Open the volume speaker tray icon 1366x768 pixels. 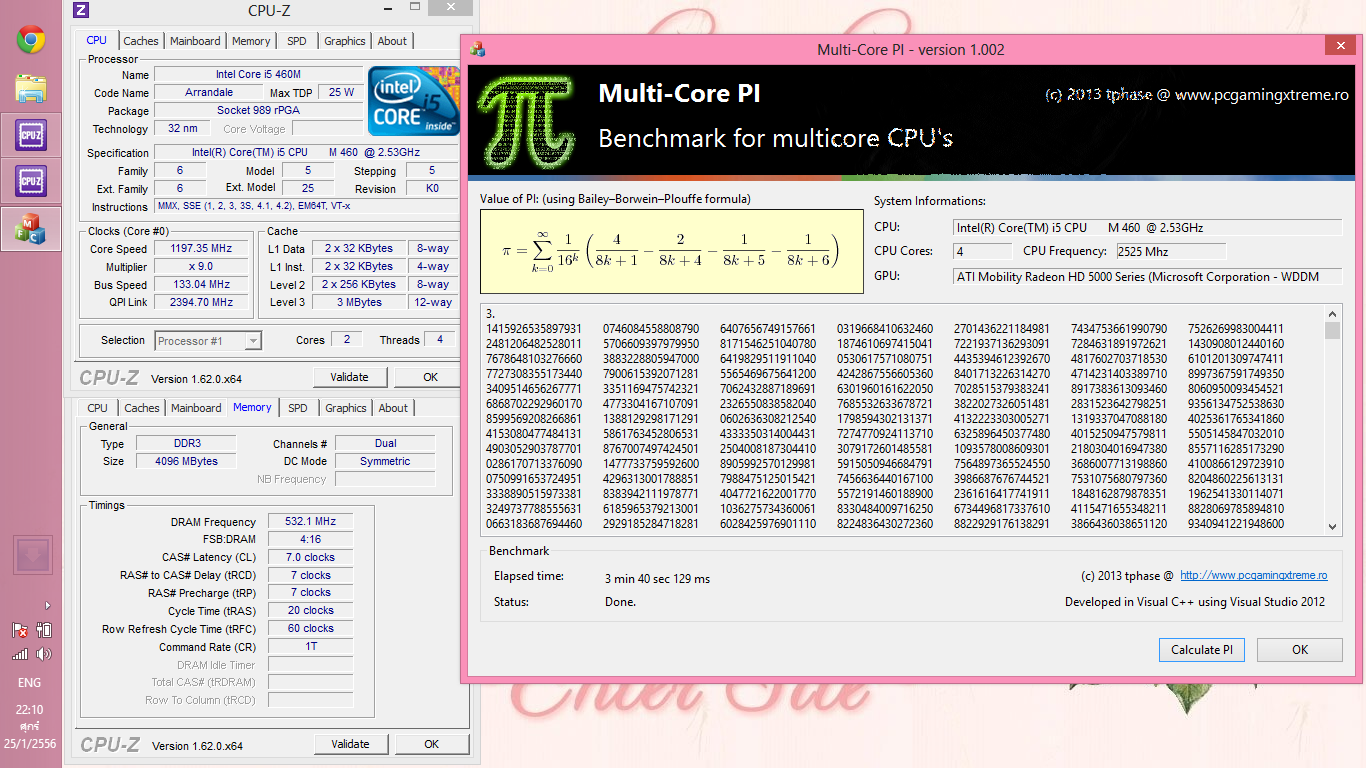(x=43, y=654)
